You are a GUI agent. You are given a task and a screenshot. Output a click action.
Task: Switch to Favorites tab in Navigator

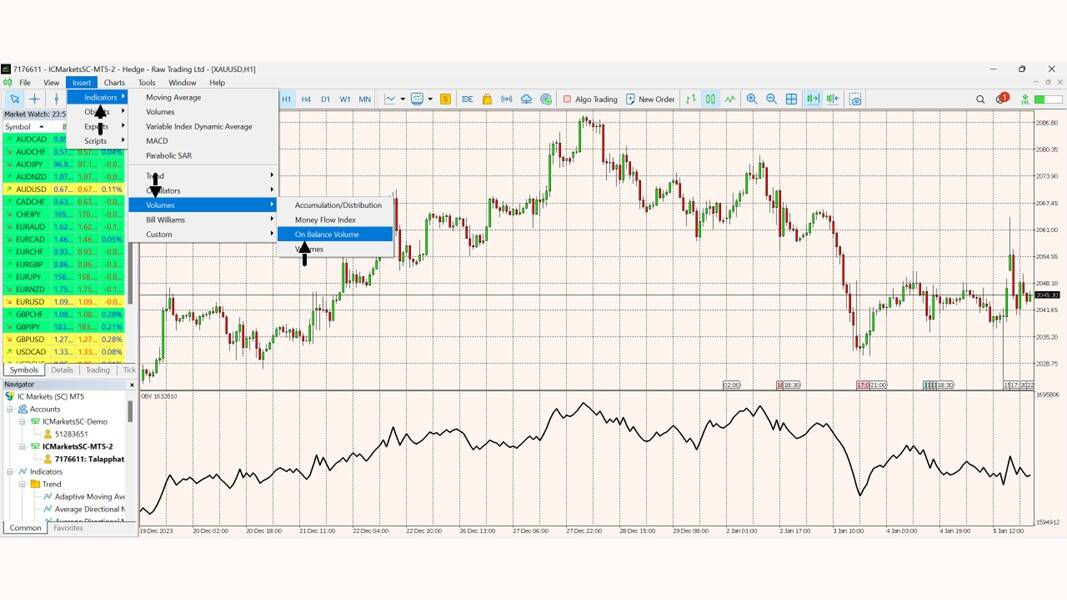coord(68,528)
